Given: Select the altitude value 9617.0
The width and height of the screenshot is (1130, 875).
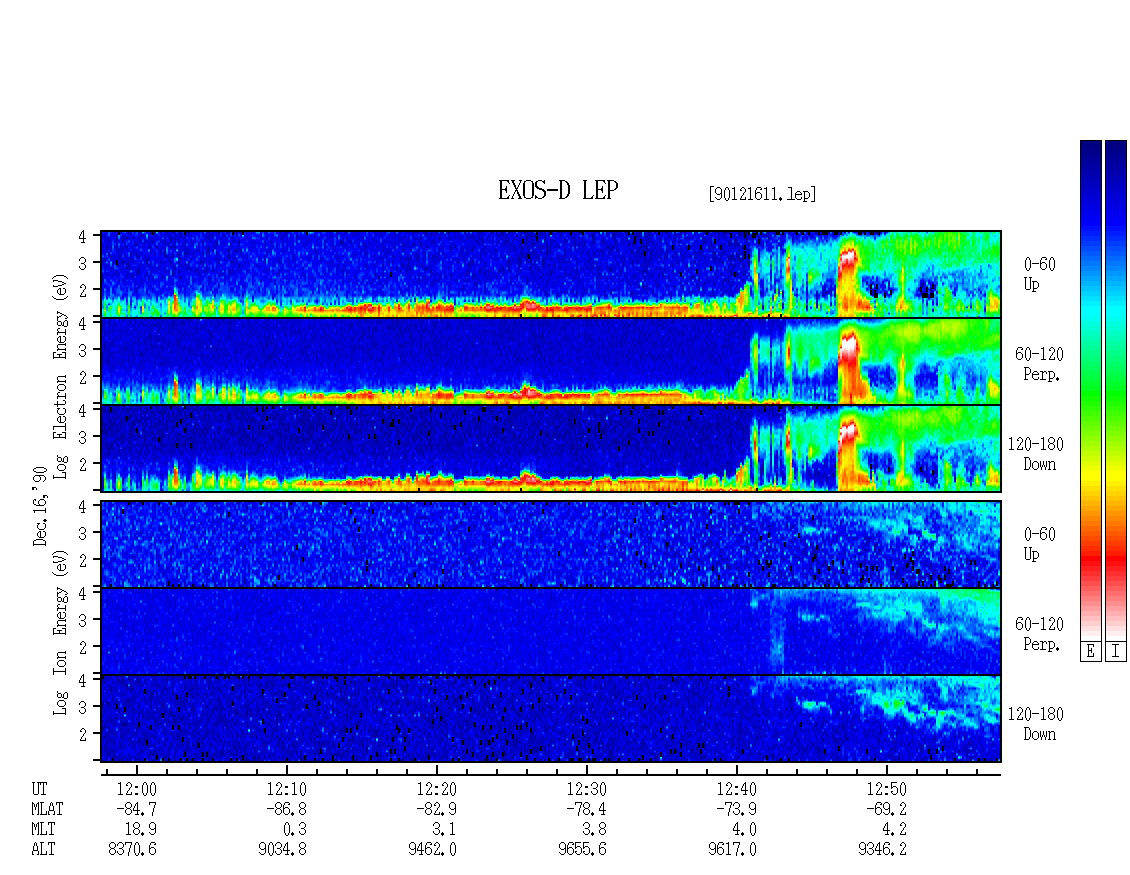Looking at the screenshot, I should point(732,849).
